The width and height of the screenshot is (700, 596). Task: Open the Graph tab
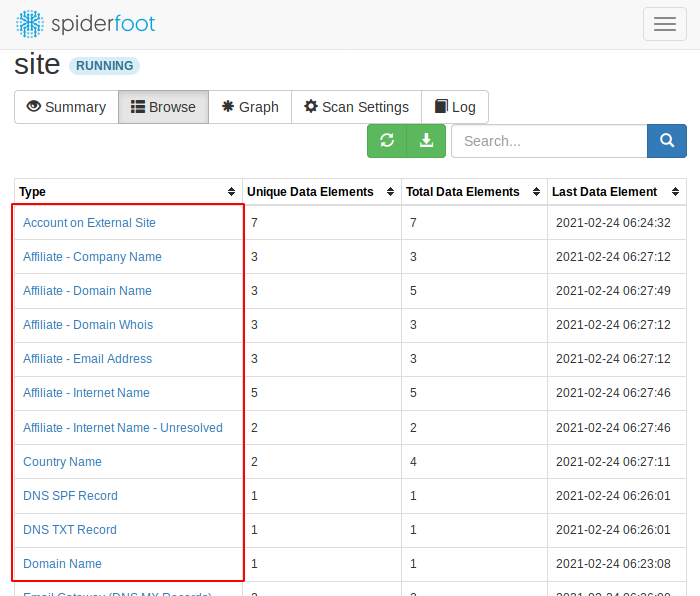pyautogui.click(x=250, y=107)
